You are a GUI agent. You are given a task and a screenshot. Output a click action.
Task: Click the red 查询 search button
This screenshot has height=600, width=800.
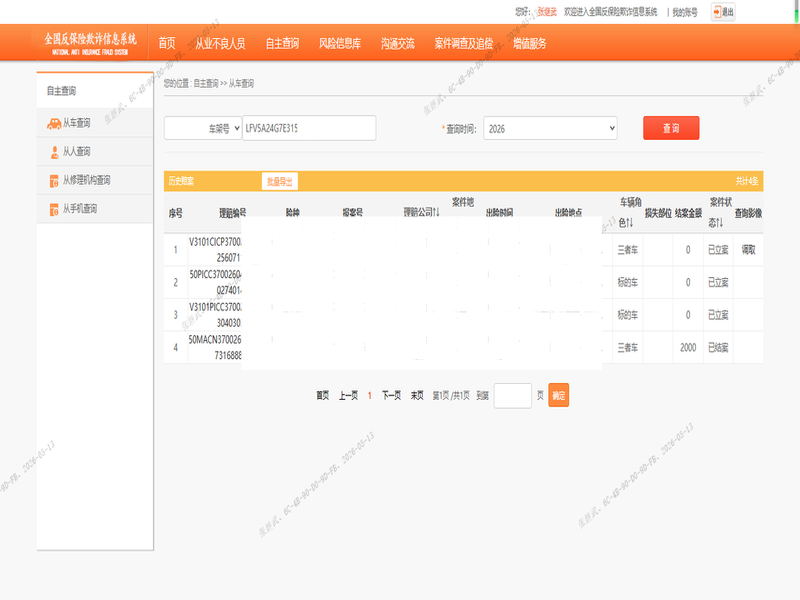pos(671,128)
